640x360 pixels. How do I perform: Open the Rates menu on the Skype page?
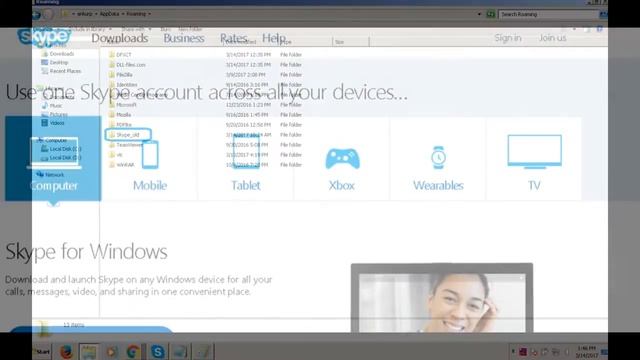tap(233, 38)
